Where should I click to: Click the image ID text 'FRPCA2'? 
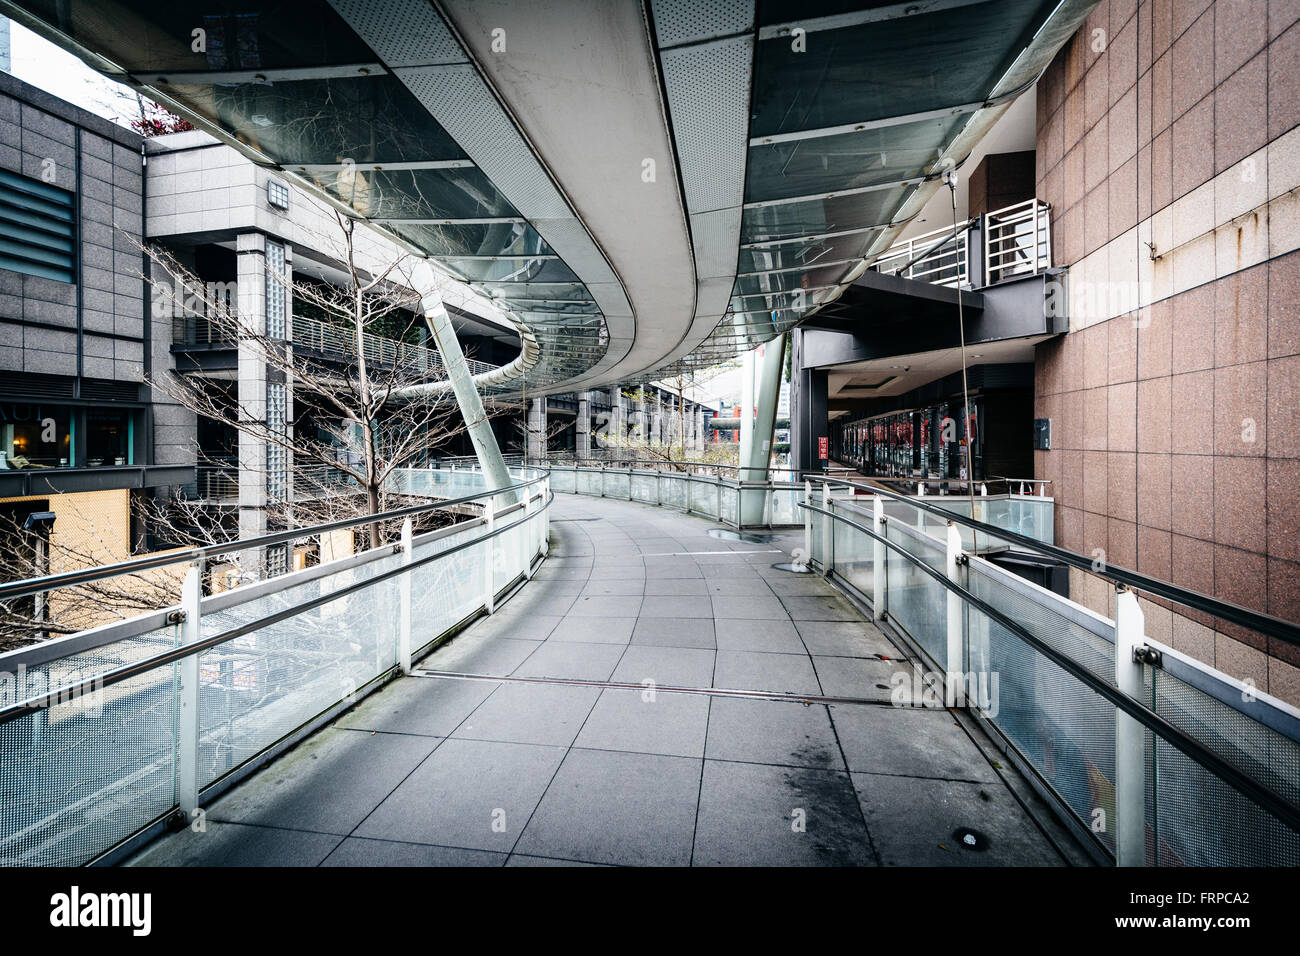pos(1213,897)
